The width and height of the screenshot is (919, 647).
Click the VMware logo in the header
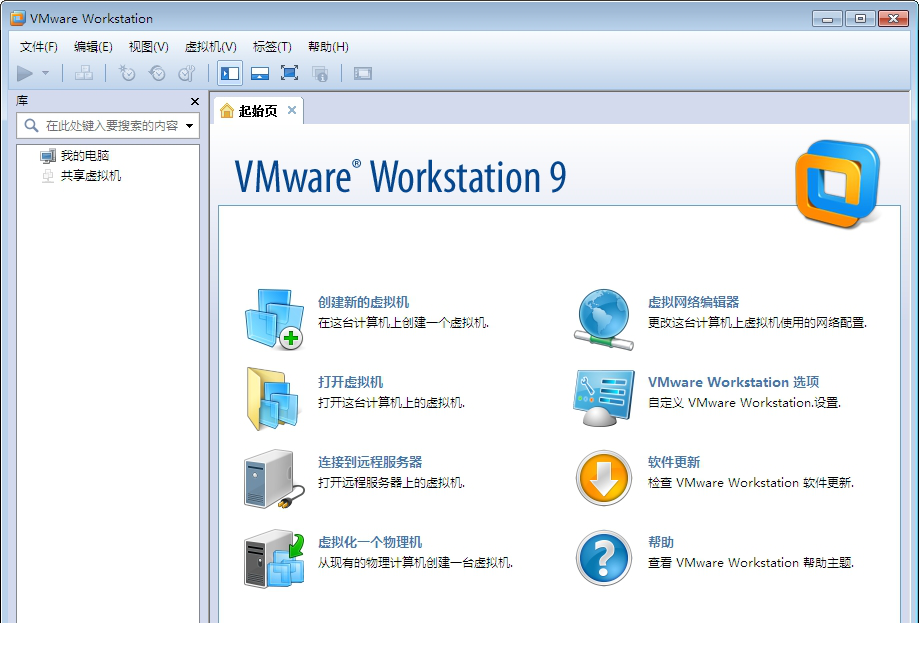pyautogui.click(x=838, y=183)
